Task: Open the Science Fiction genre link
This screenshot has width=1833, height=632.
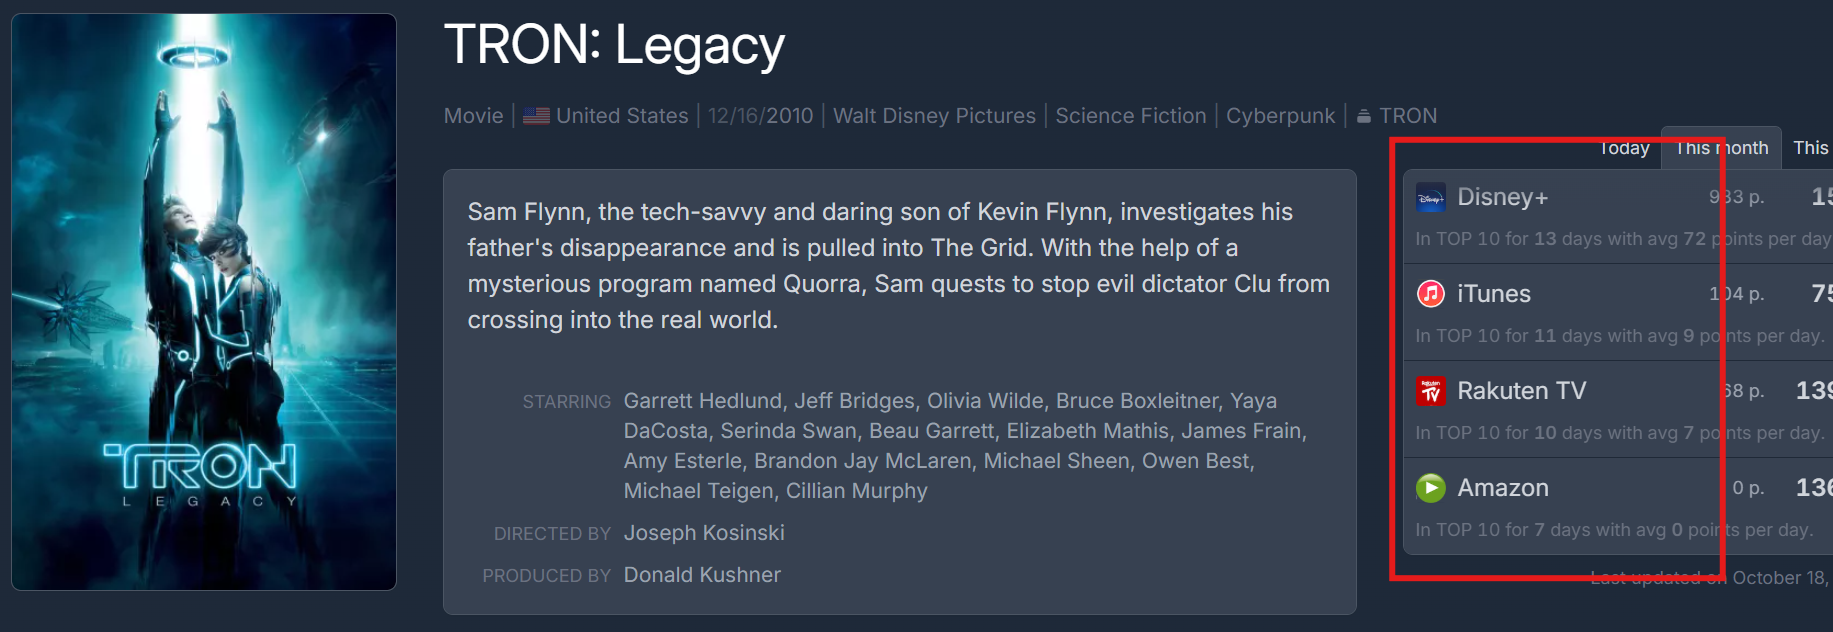Action: click(x=1131, y=116)
